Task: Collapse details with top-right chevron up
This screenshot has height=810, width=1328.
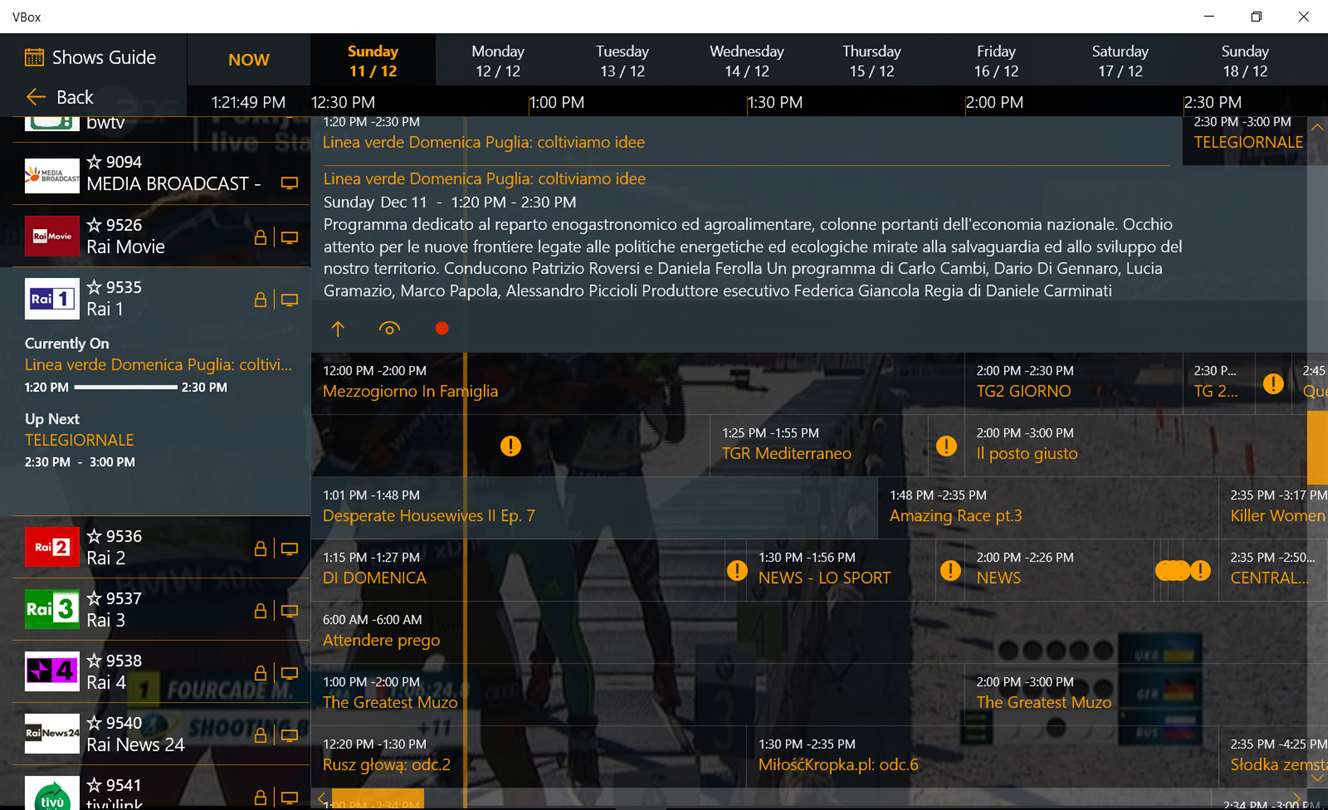Action: tap(1317, 128)
